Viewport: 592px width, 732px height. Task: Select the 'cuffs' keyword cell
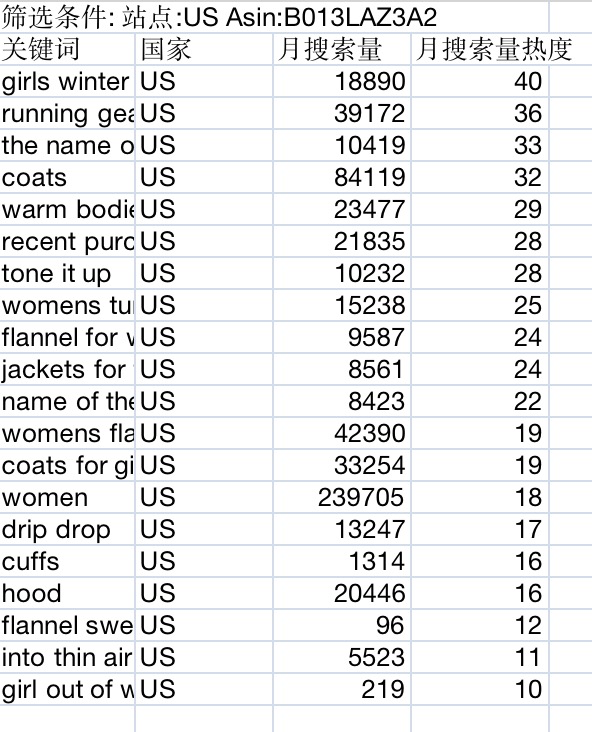67,561
